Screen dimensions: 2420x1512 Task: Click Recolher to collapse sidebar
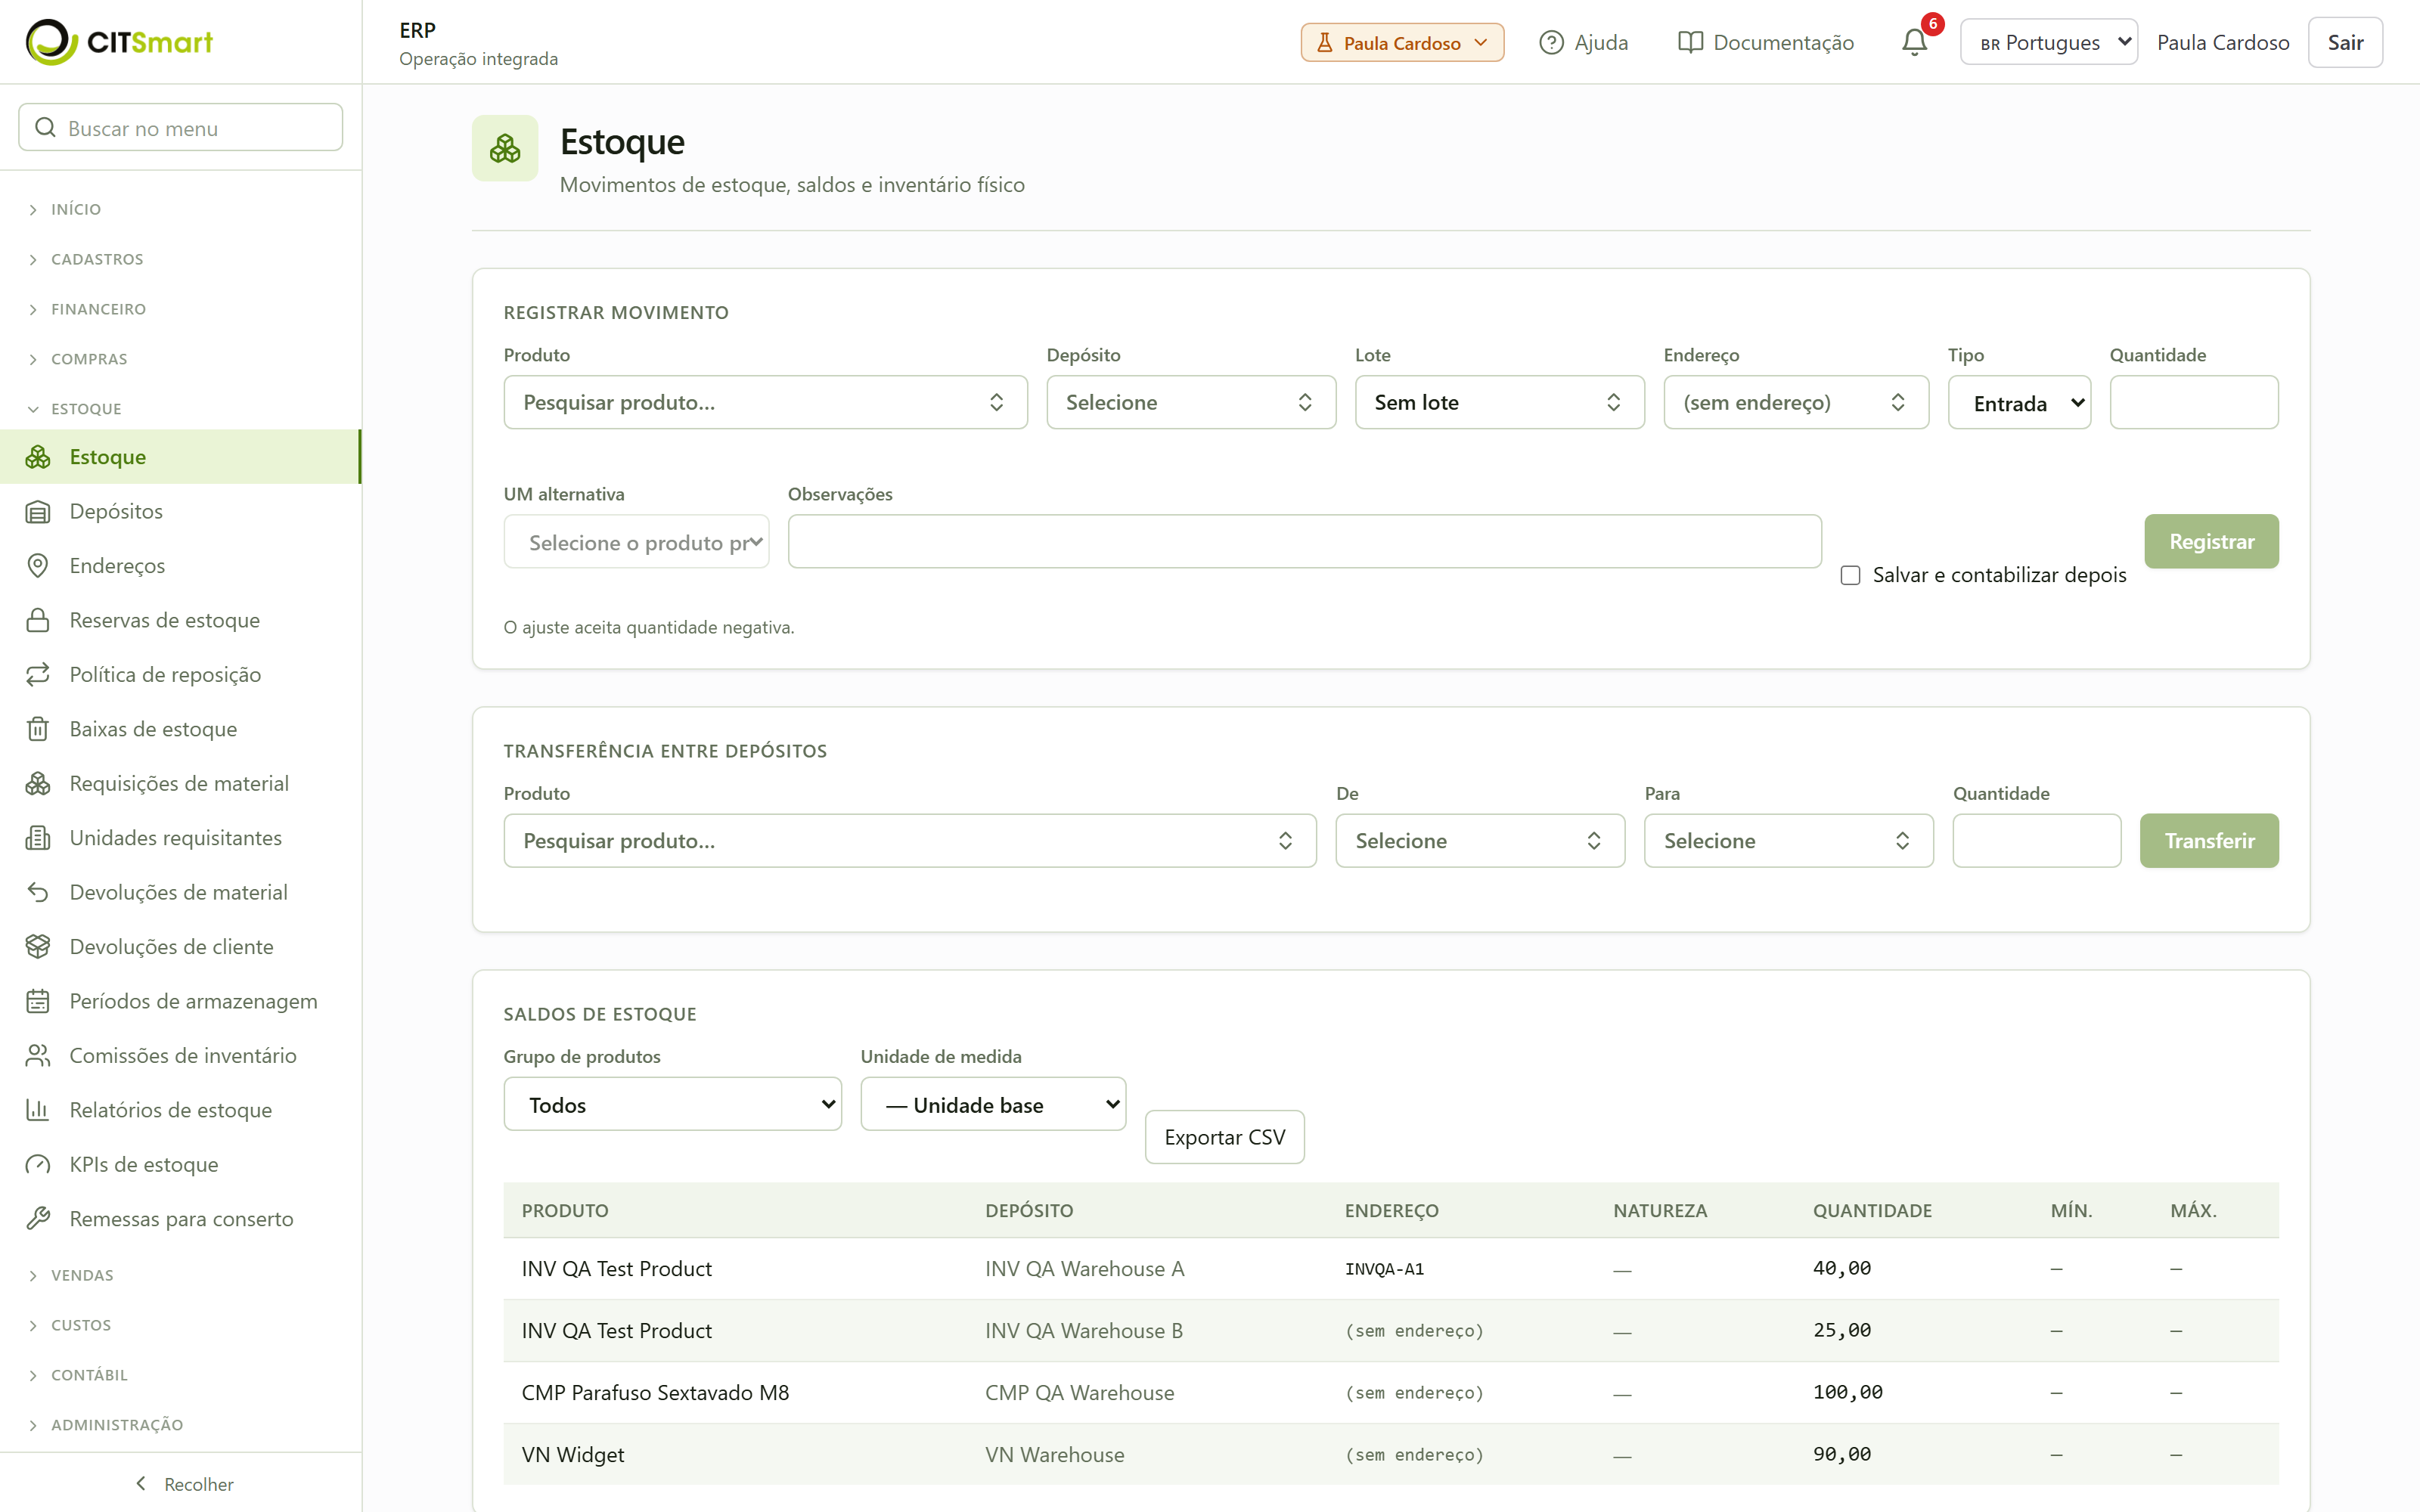coord(184,1484)
